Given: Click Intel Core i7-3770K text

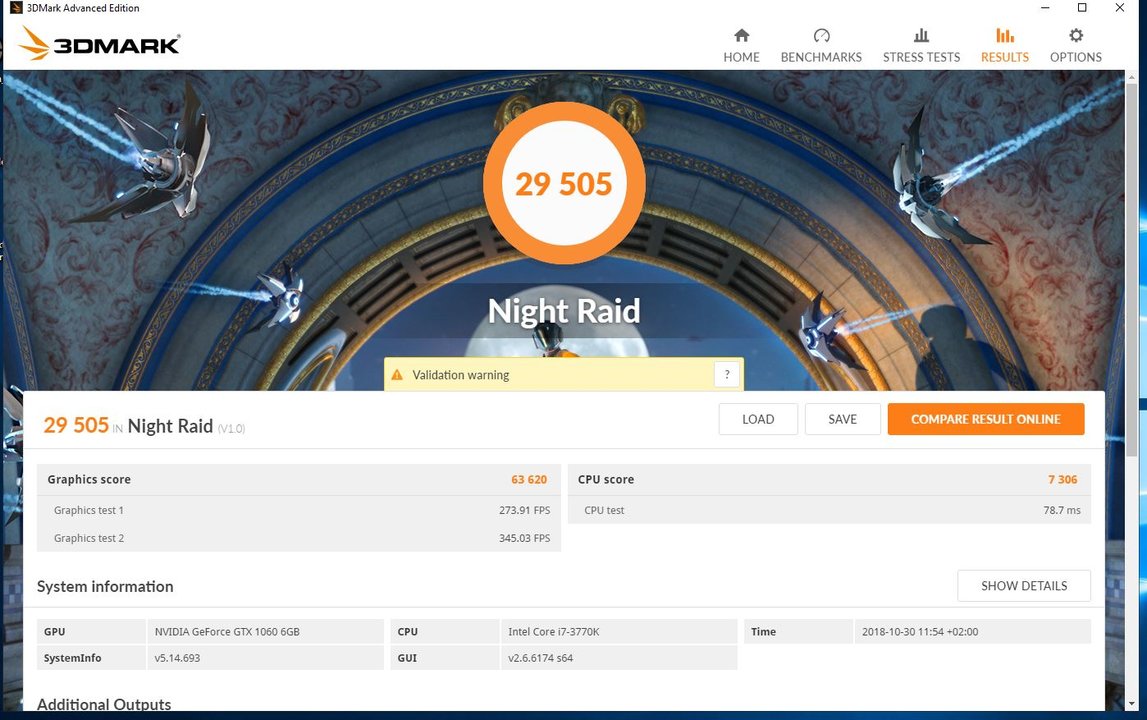Looking at the screenshot, I should click(554, 631).
